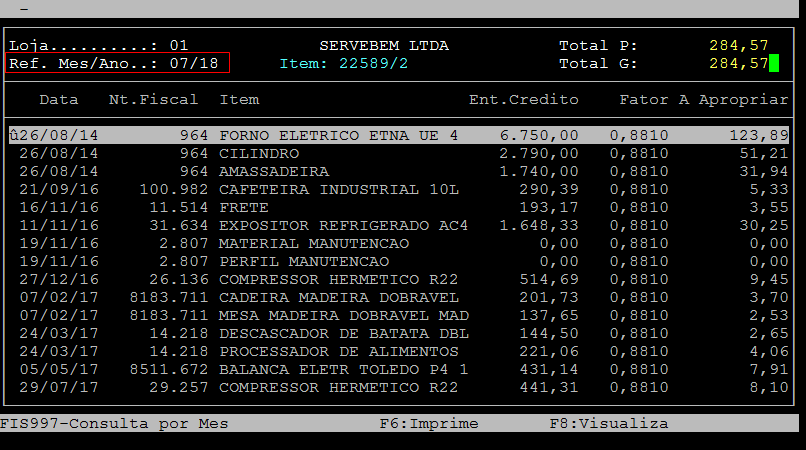806x450 pixels.
Task: Select the CAFETEIRA INDUSTRIAL 10L row
Action: coord(338,189)
